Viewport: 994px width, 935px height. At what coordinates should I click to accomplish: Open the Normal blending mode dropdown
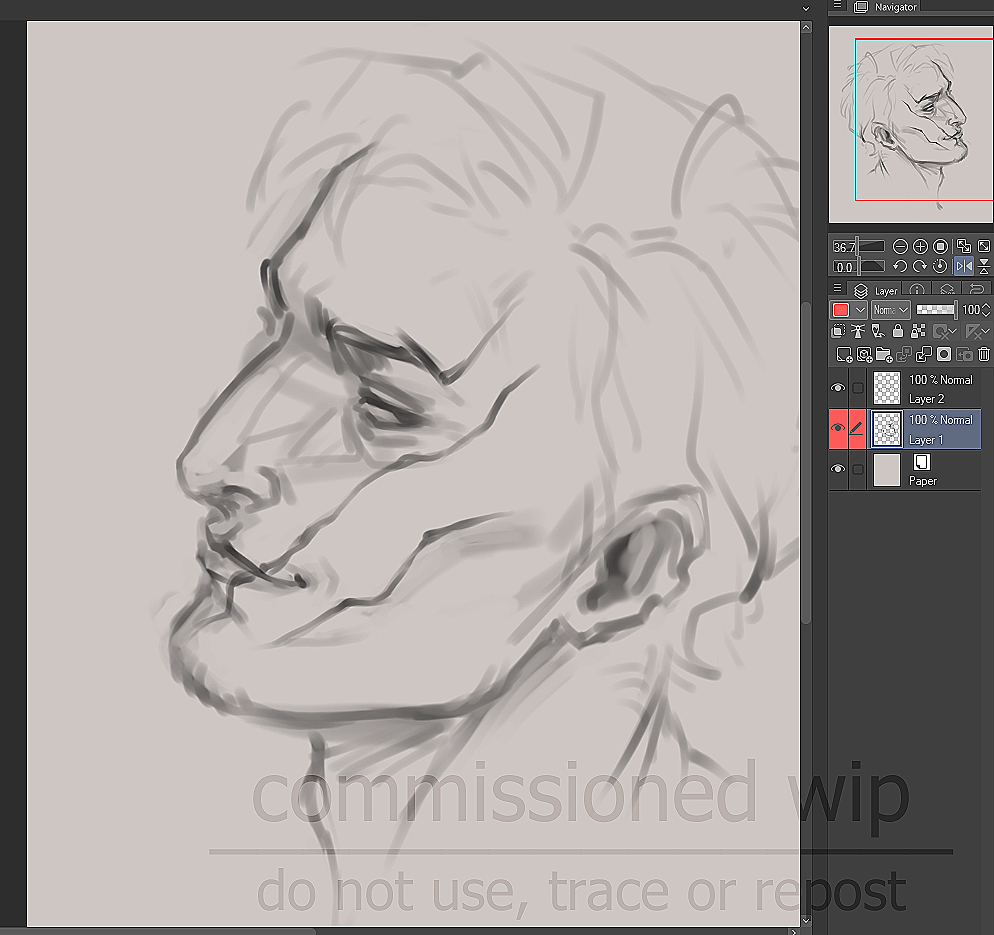coord(890,310)
